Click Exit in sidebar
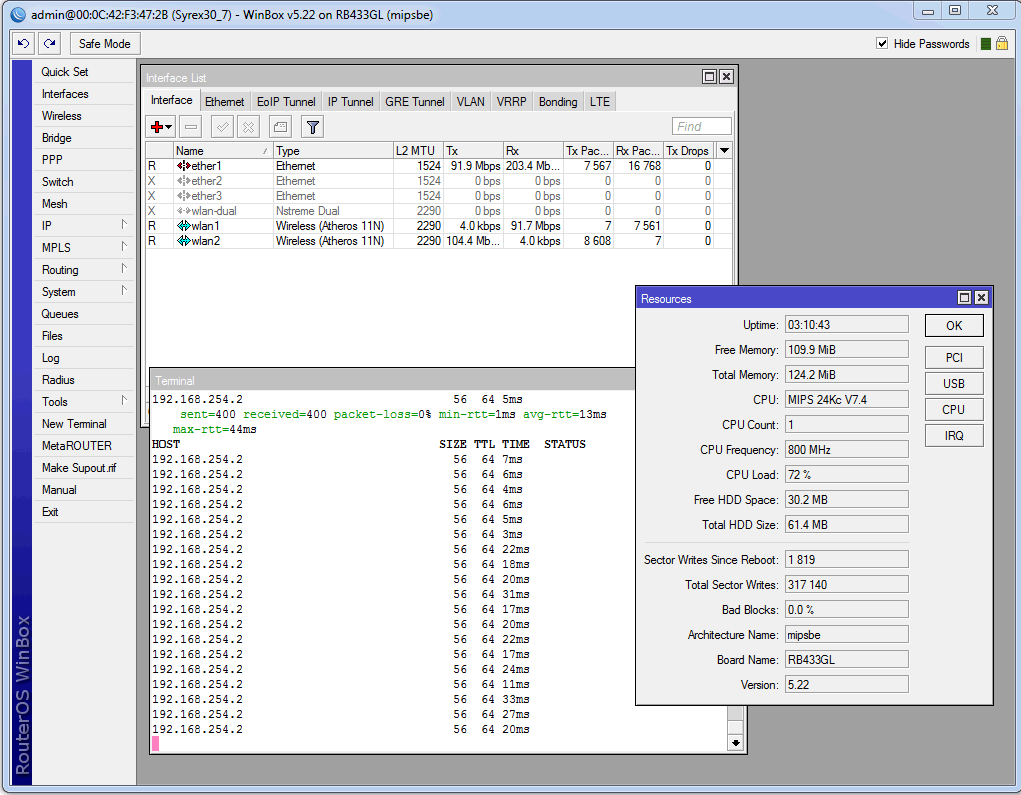 point(83,512)
